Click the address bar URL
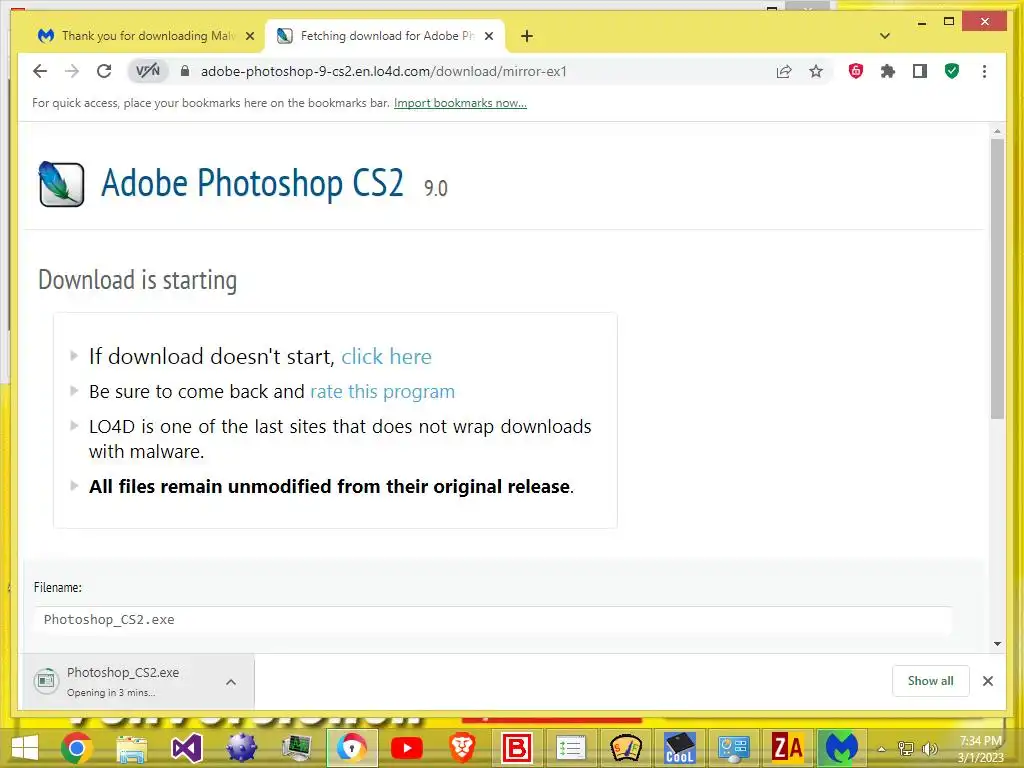The width and height of the screenshot is (1024, 768). [x=383, y=71]
